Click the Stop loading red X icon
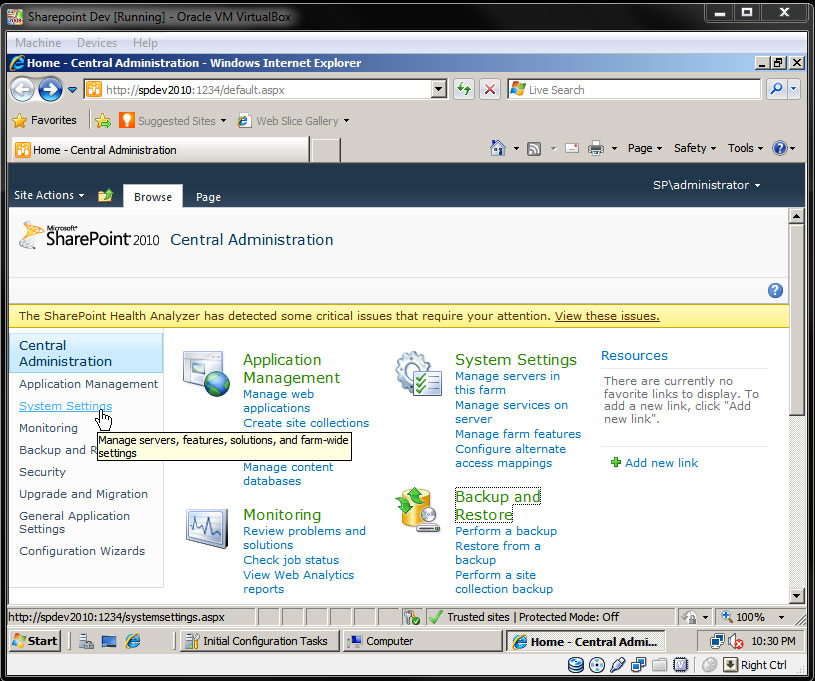815x681 pixels. point(490,89)
